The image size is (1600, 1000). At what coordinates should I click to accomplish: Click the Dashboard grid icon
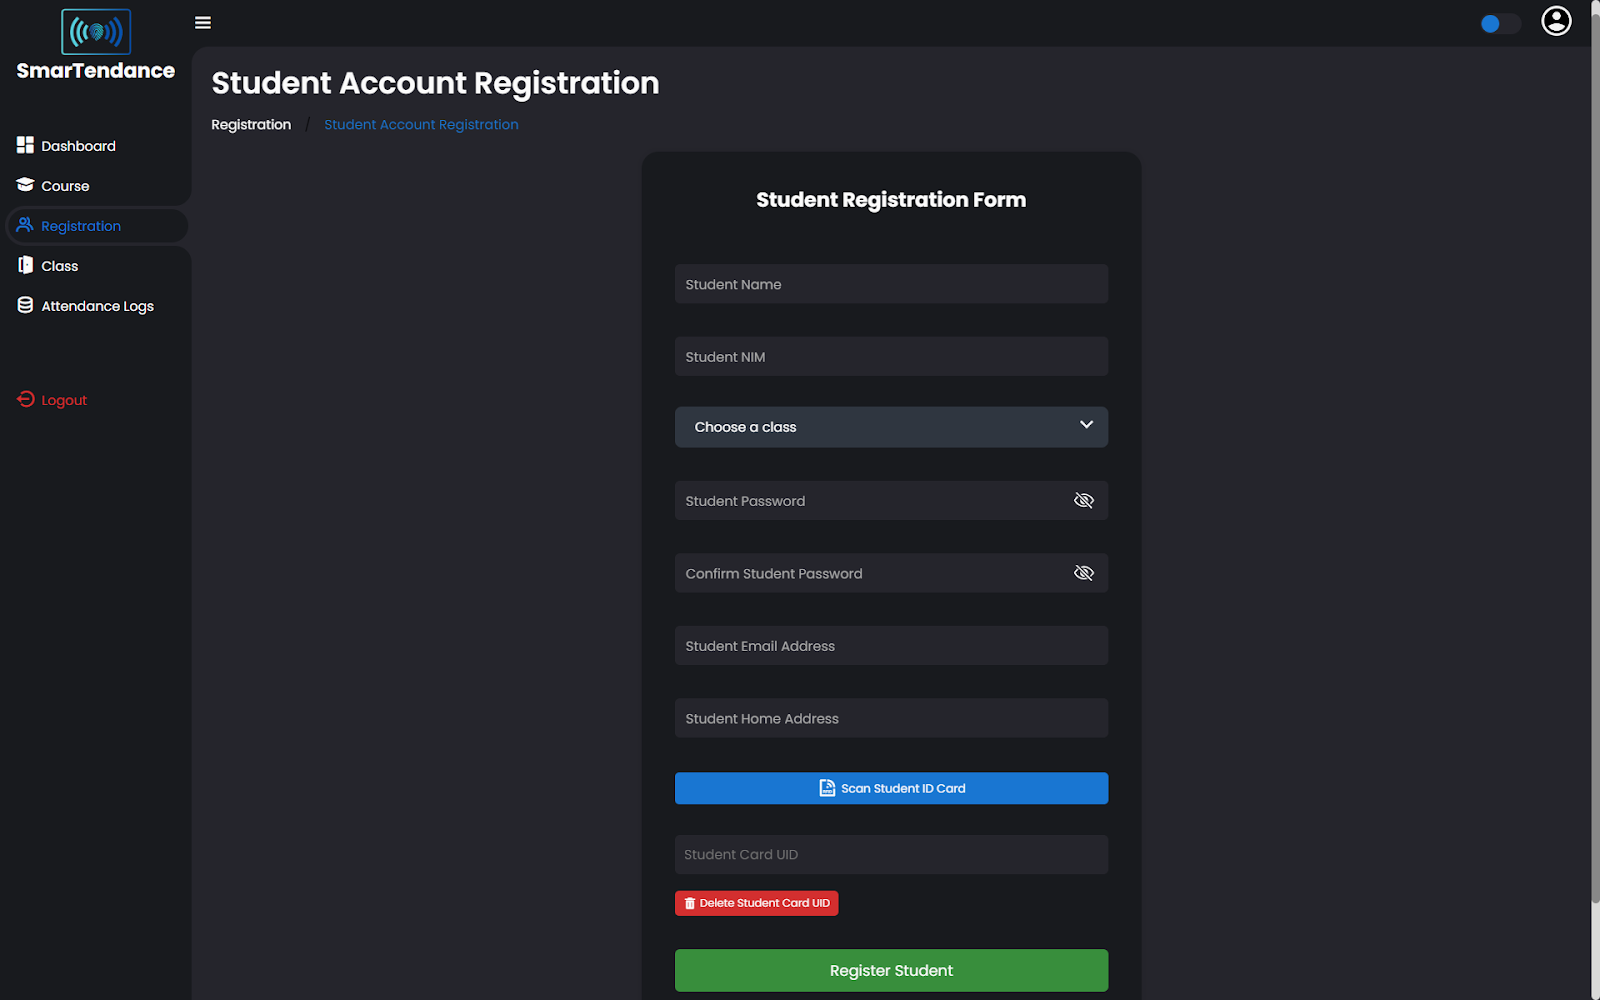(x=25, y=145)
